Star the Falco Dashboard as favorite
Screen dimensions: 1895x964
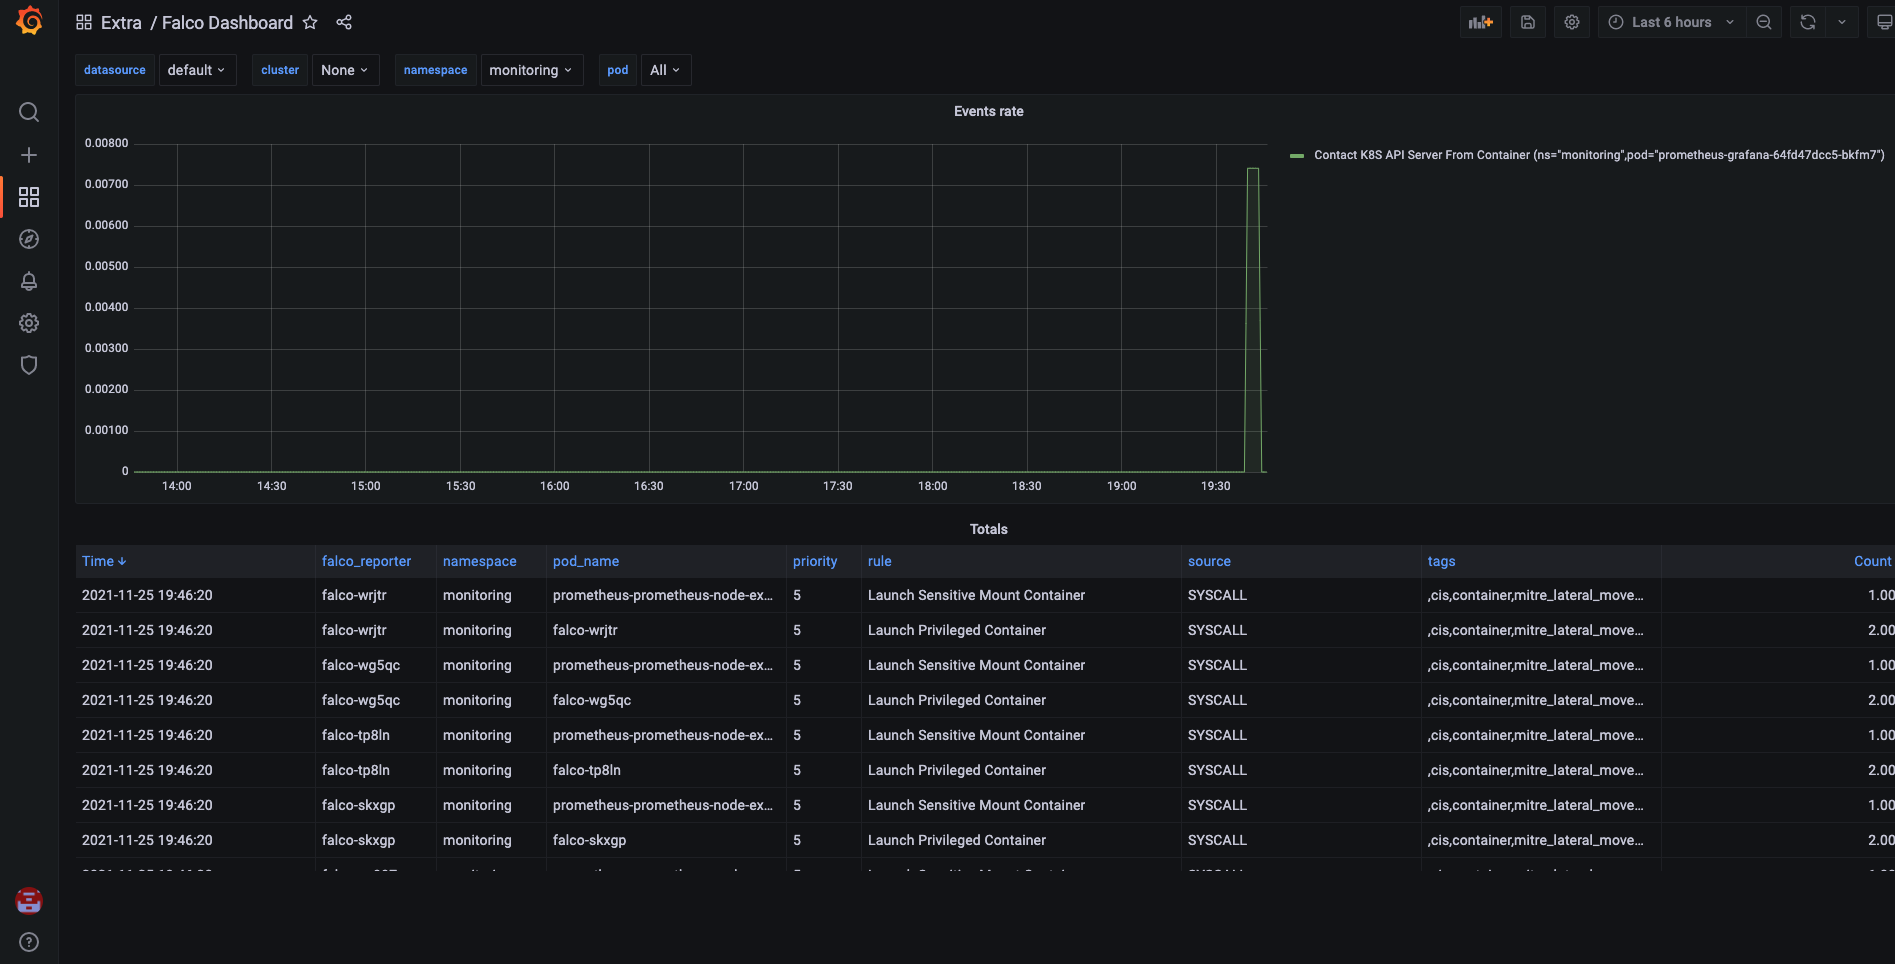(310, 22)
